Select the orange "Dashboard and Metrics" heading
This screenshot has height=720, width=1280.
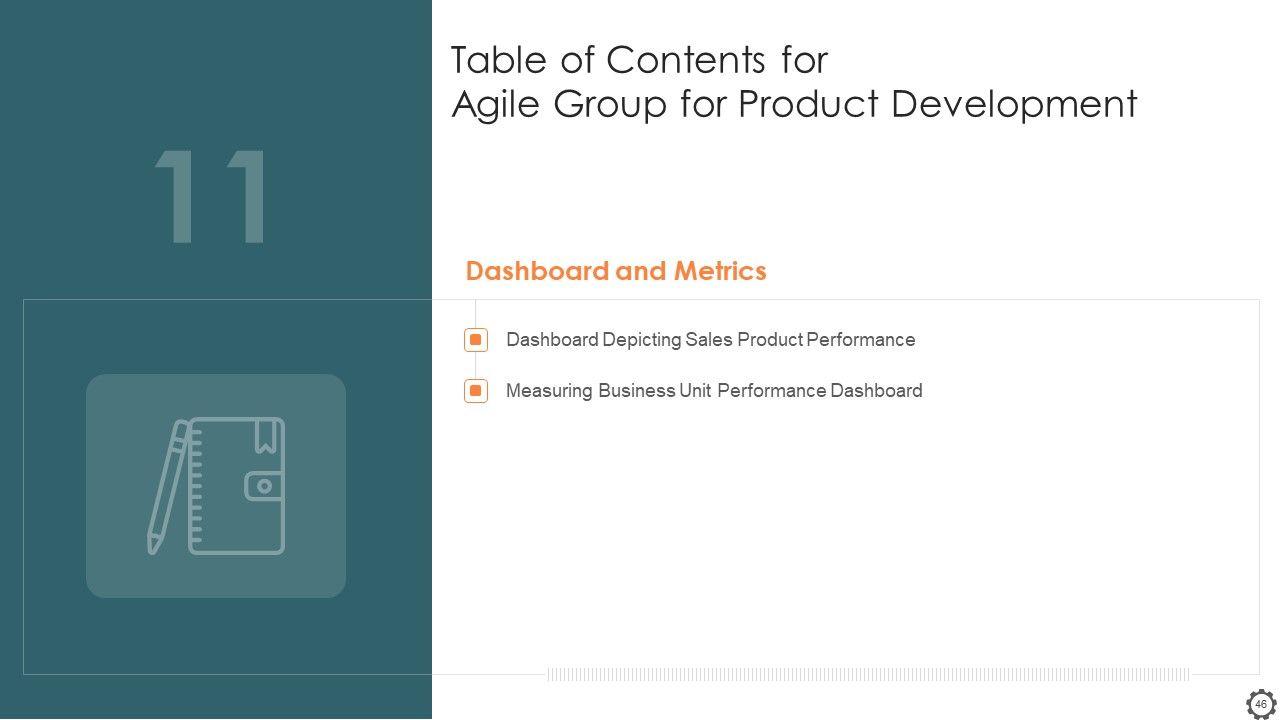pyautogui.click(x=616, y=271)
